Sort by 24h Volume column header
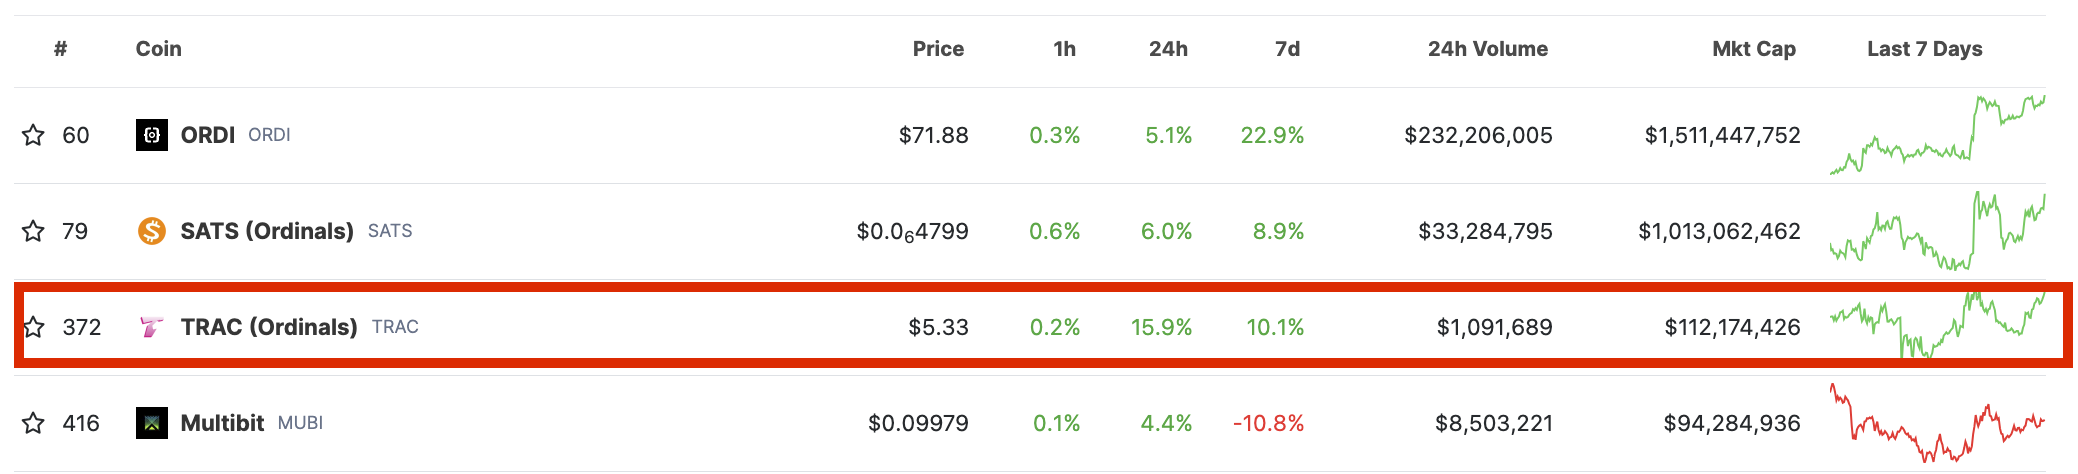Viewport: 2078px width, 474px height. (x=1488, y=49)
